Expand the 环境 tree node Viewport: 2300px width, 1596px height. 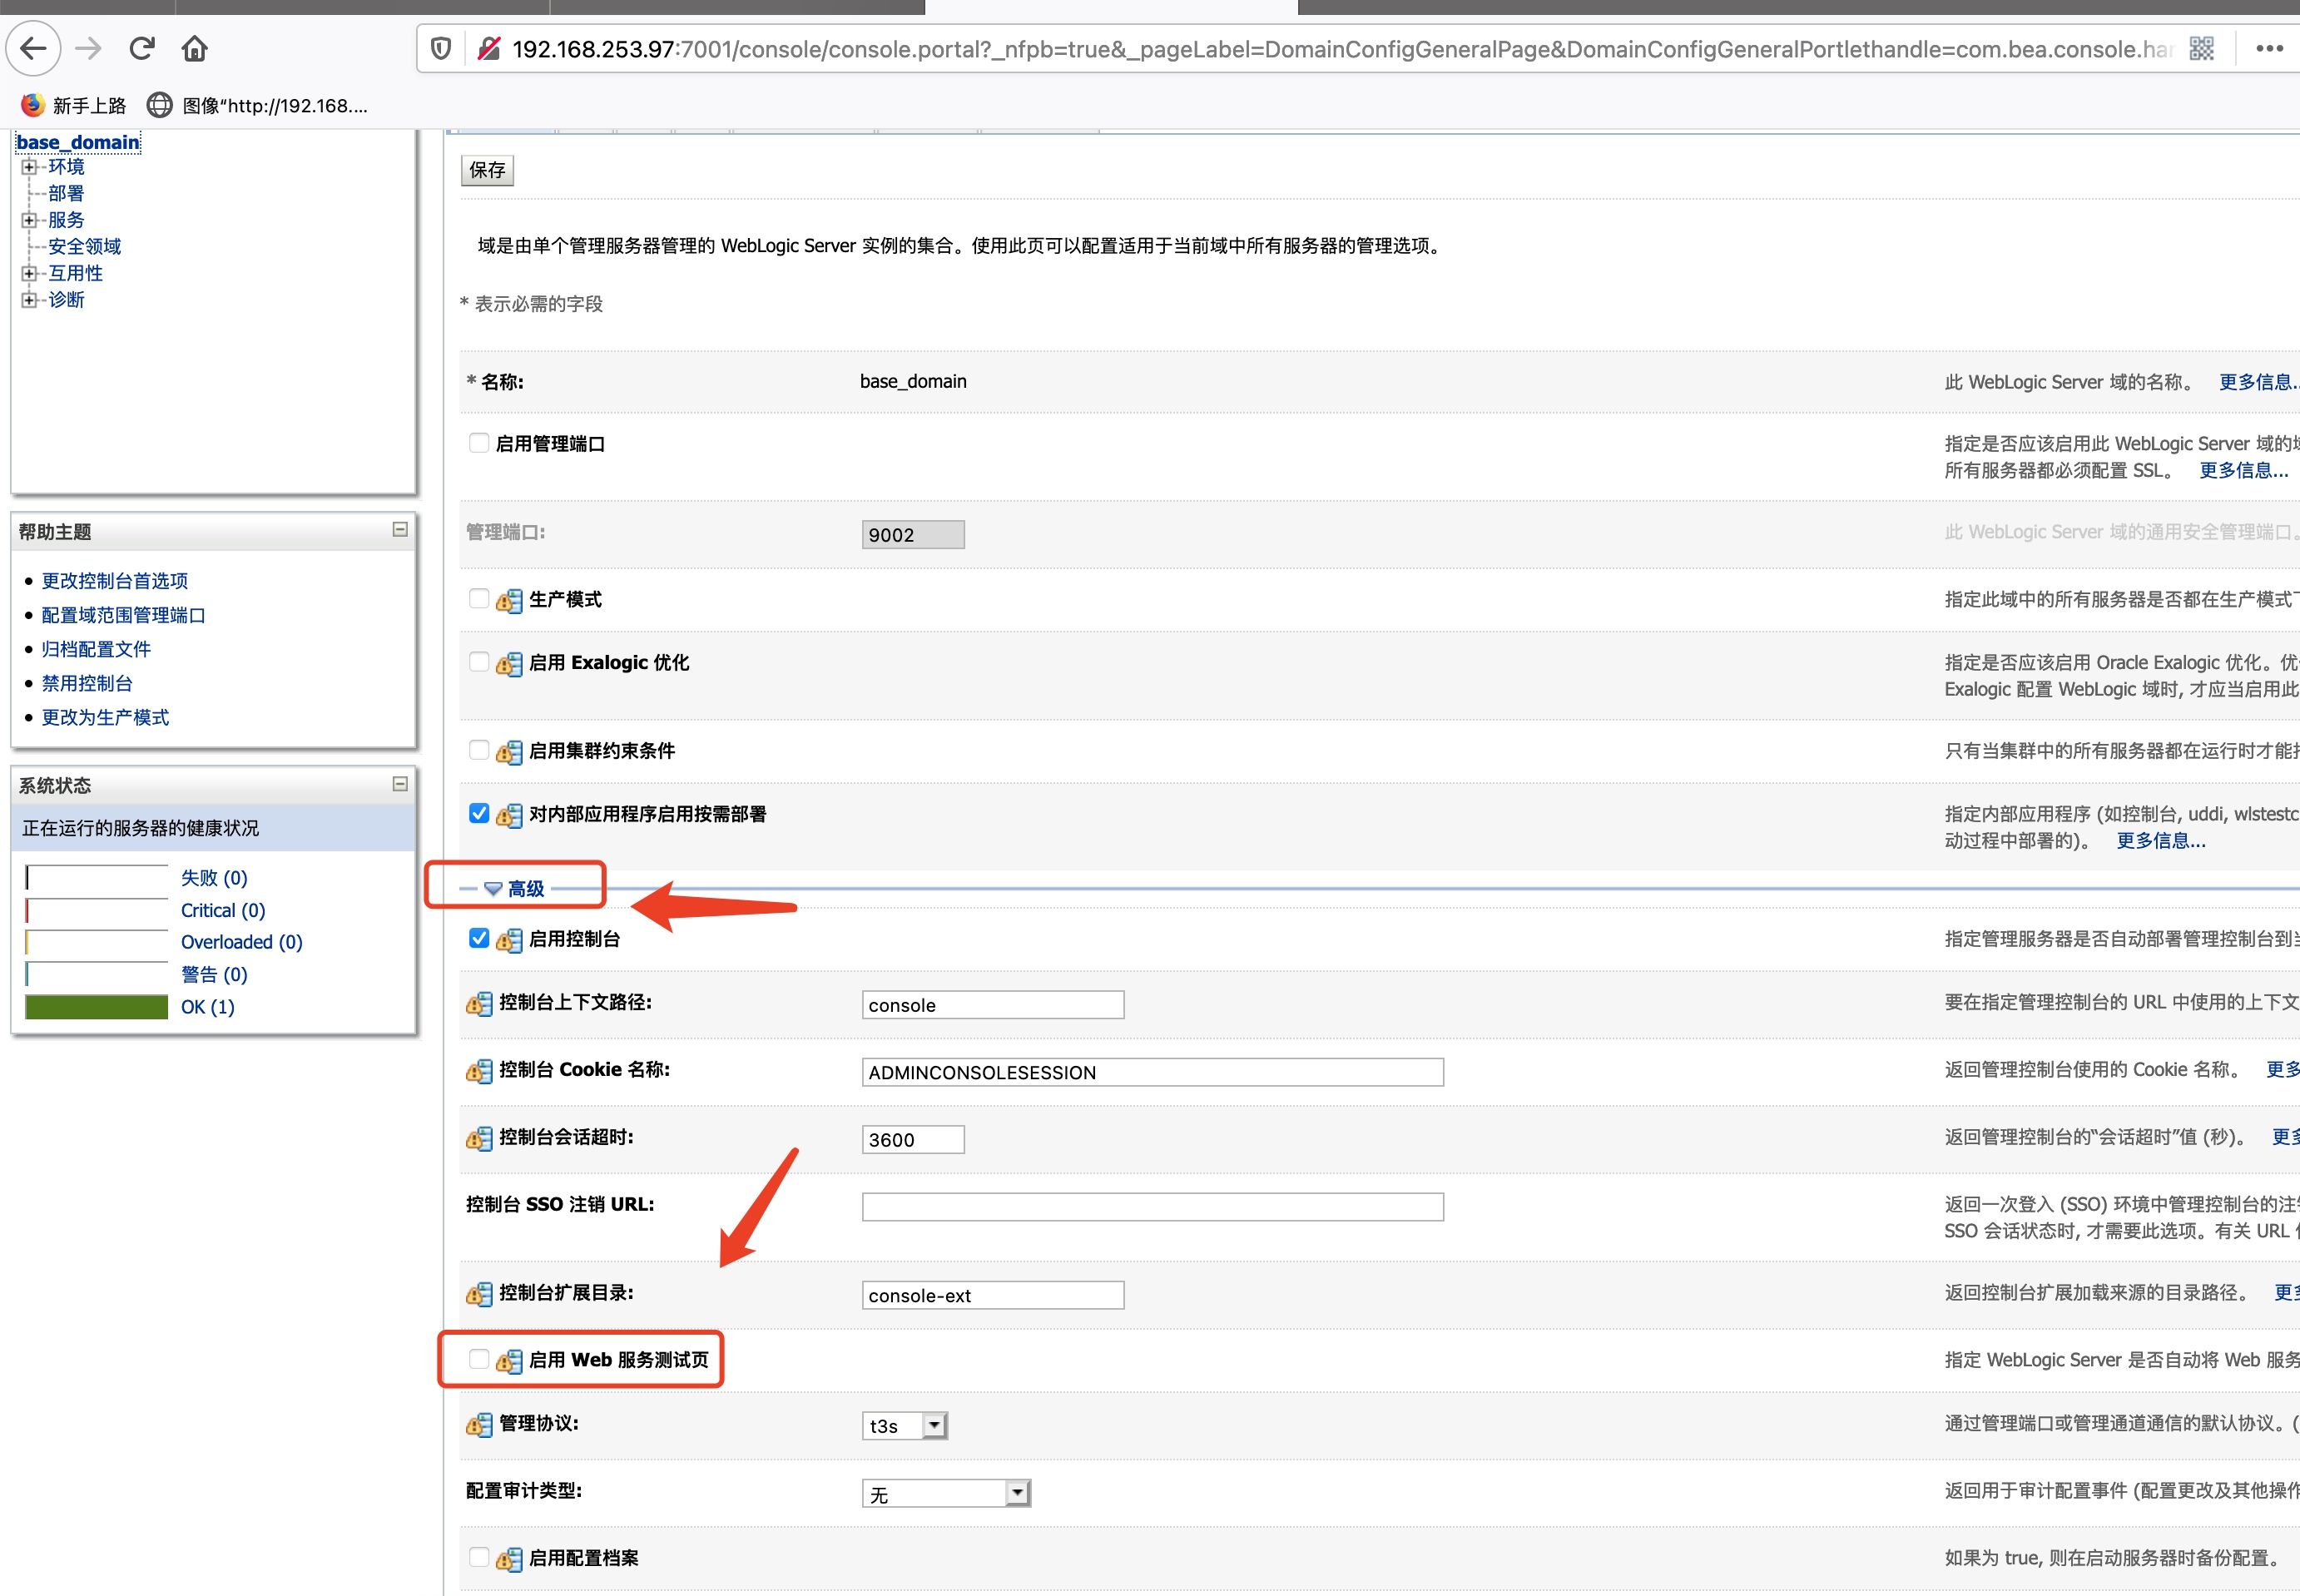click(x=29, y=167)
